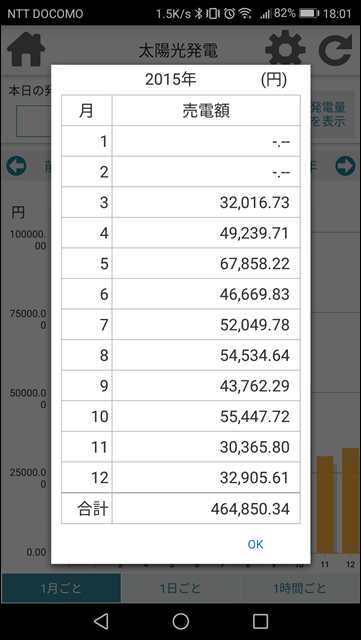361x640 pixels.
Task: Switch to the 1時間ごと tab
Action: pos(300,588)
